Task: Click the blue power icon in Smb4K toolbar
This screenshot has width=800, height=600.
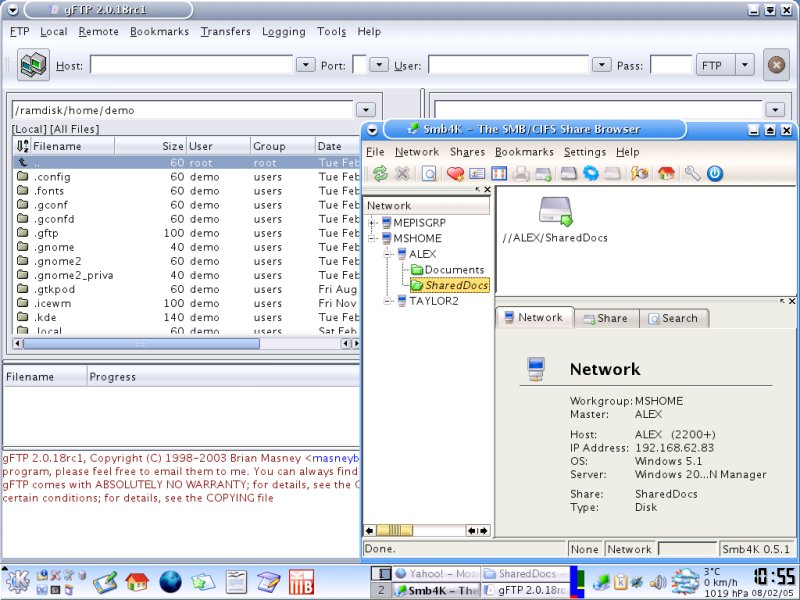Action: tap(714, 174)
